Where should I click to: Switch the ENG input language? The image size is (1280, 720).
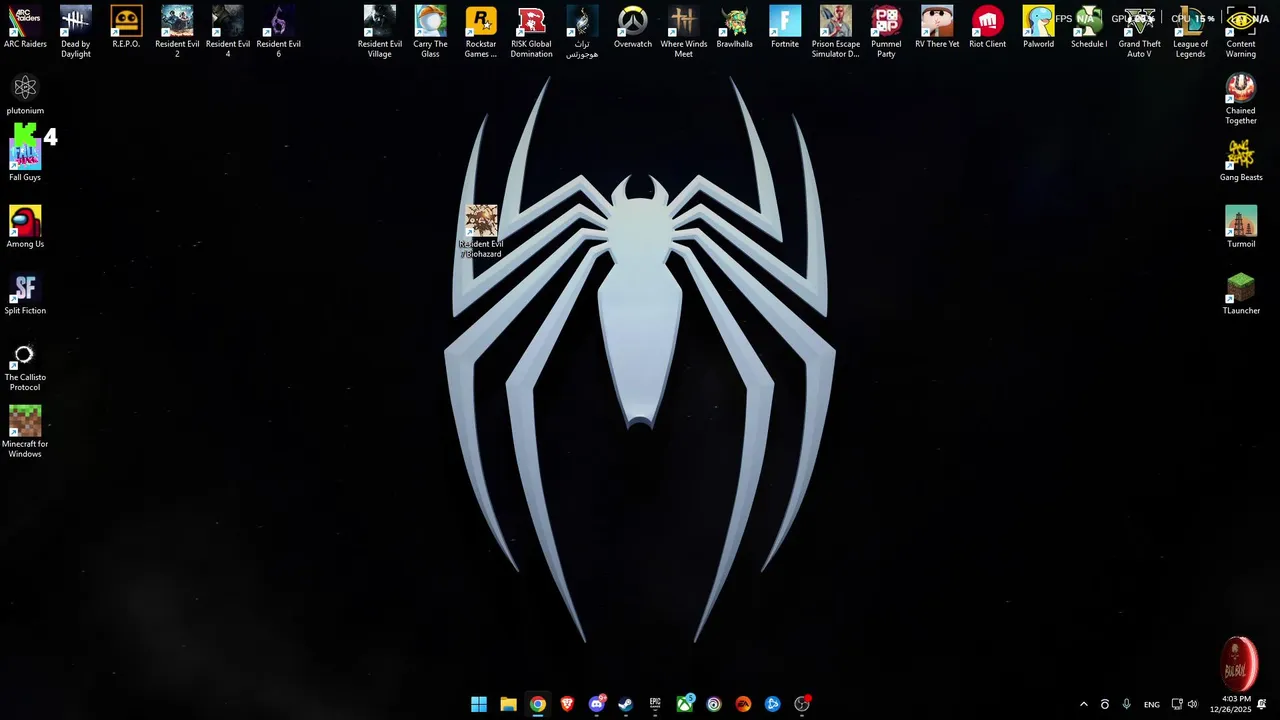tap(1152, 704)
